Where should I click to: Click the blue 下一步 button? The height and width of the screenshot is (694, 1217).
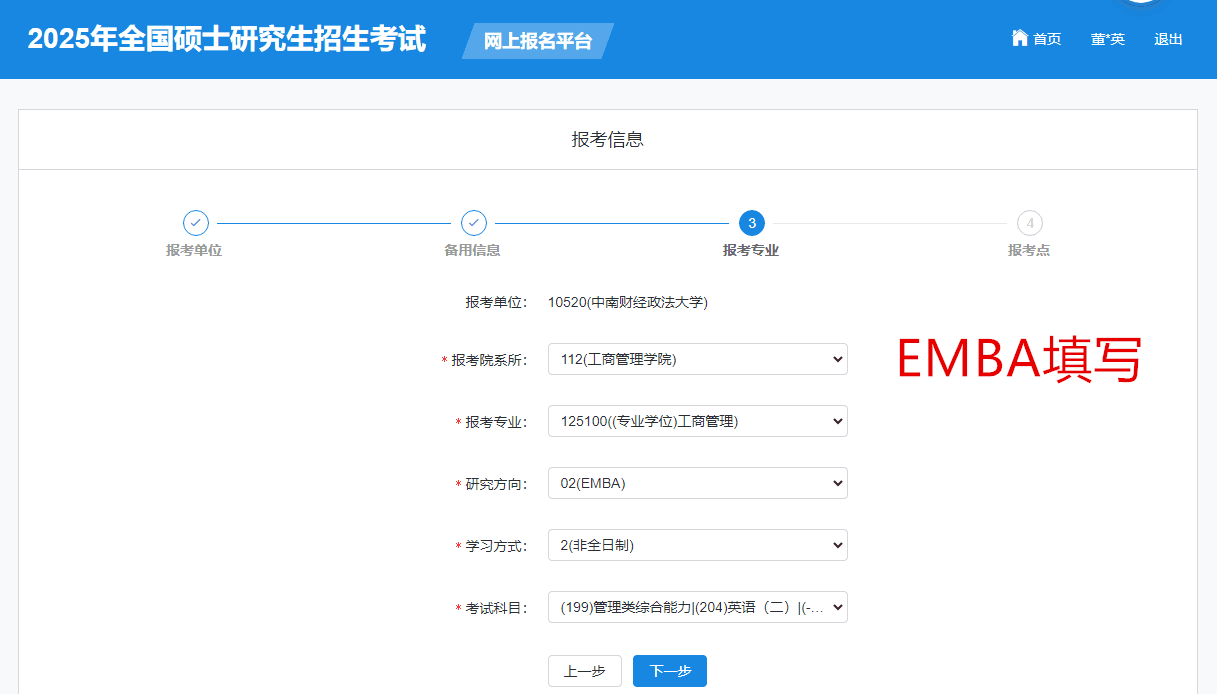click(x=670, y=671)
